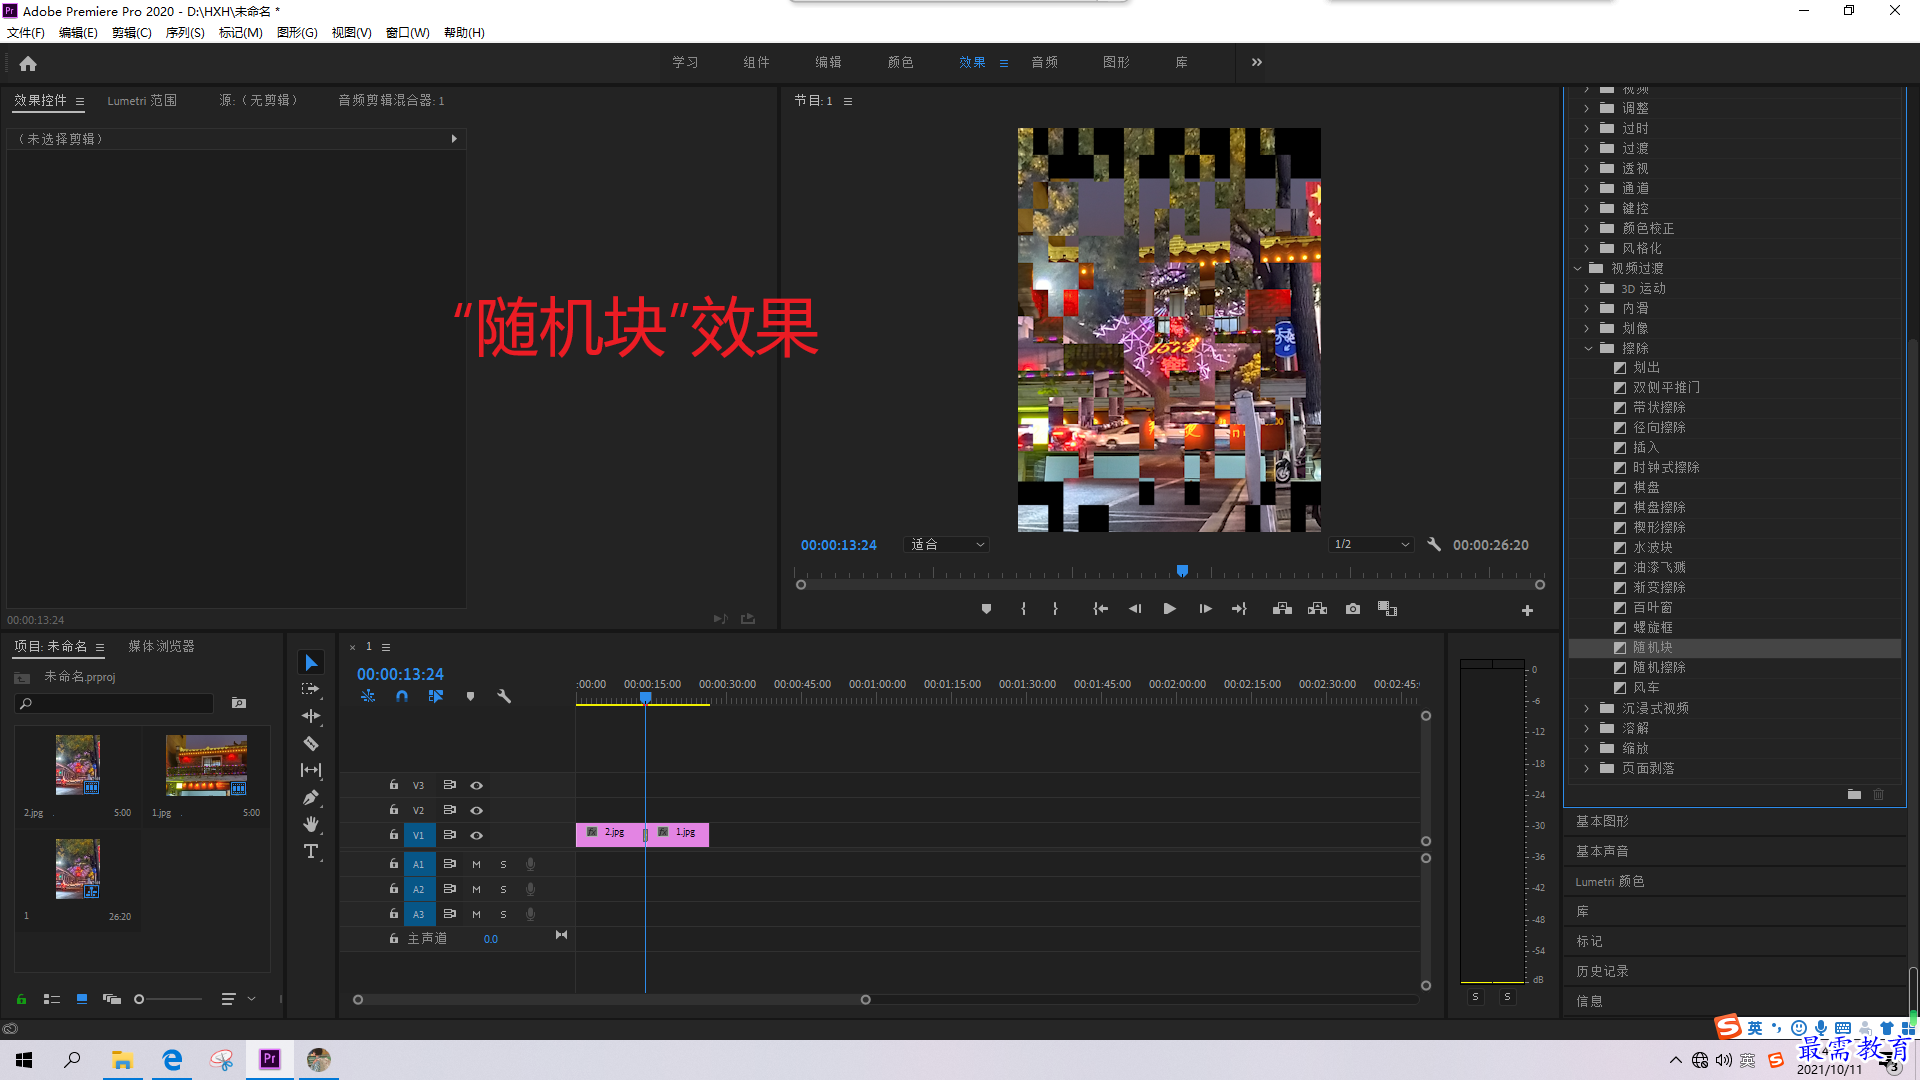
Task: Select the 棋盘擦除 transition
Action: [1658, 508]
